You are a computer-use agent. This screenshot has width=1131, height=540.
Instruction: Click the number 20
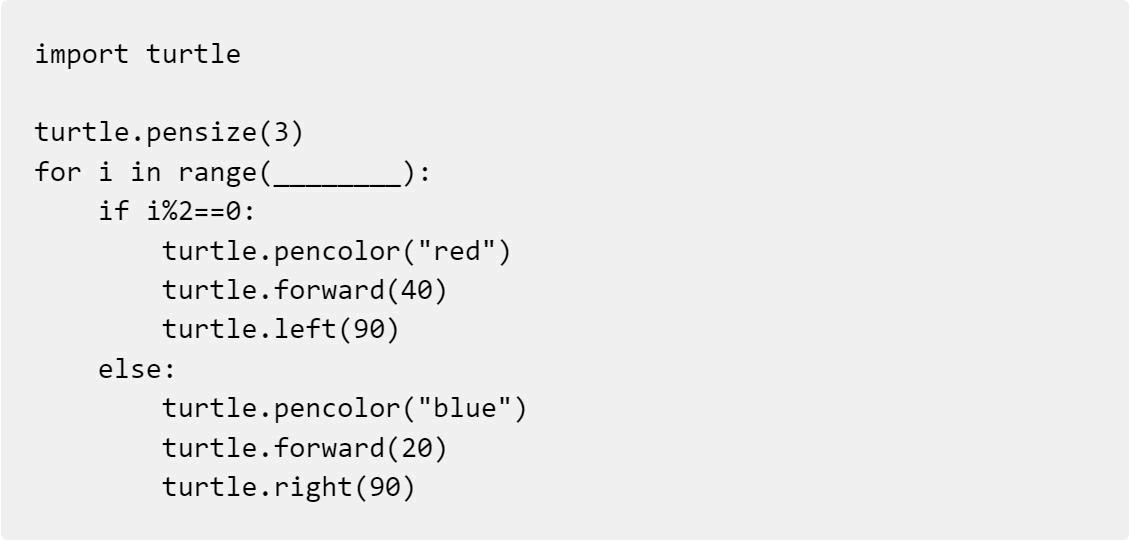(417, 448)
